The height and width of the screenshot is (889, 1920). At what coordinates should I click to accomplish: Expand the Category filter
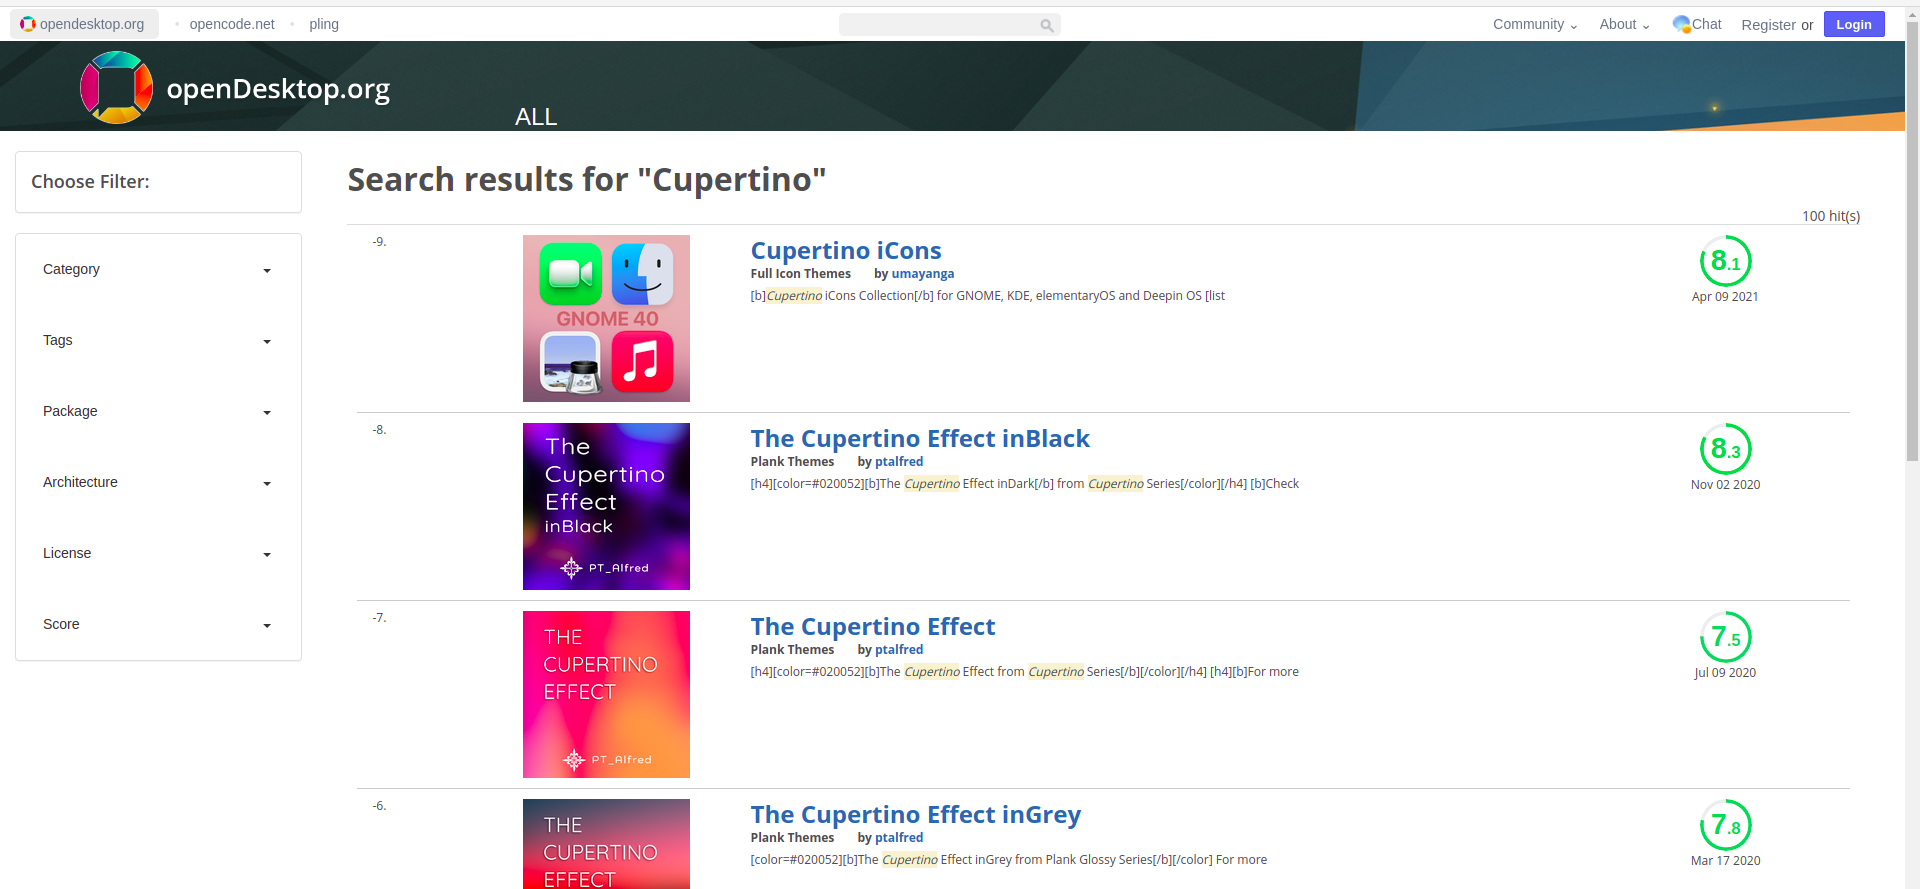pos(158,270)
